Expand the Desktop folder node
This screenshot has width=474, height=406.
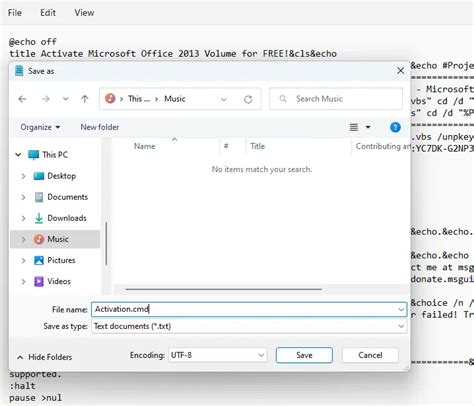click(x=23, y=176)
